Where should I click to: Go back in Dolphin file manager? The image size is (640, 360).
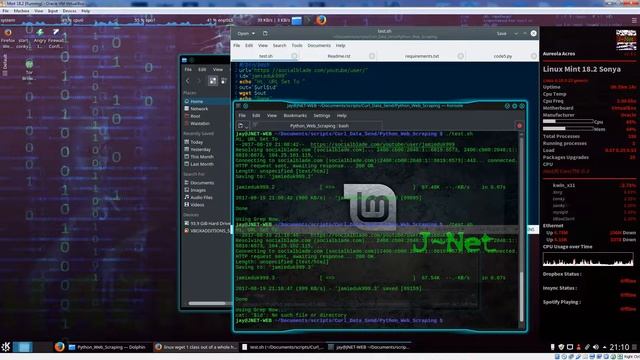[x=187, y=81]
